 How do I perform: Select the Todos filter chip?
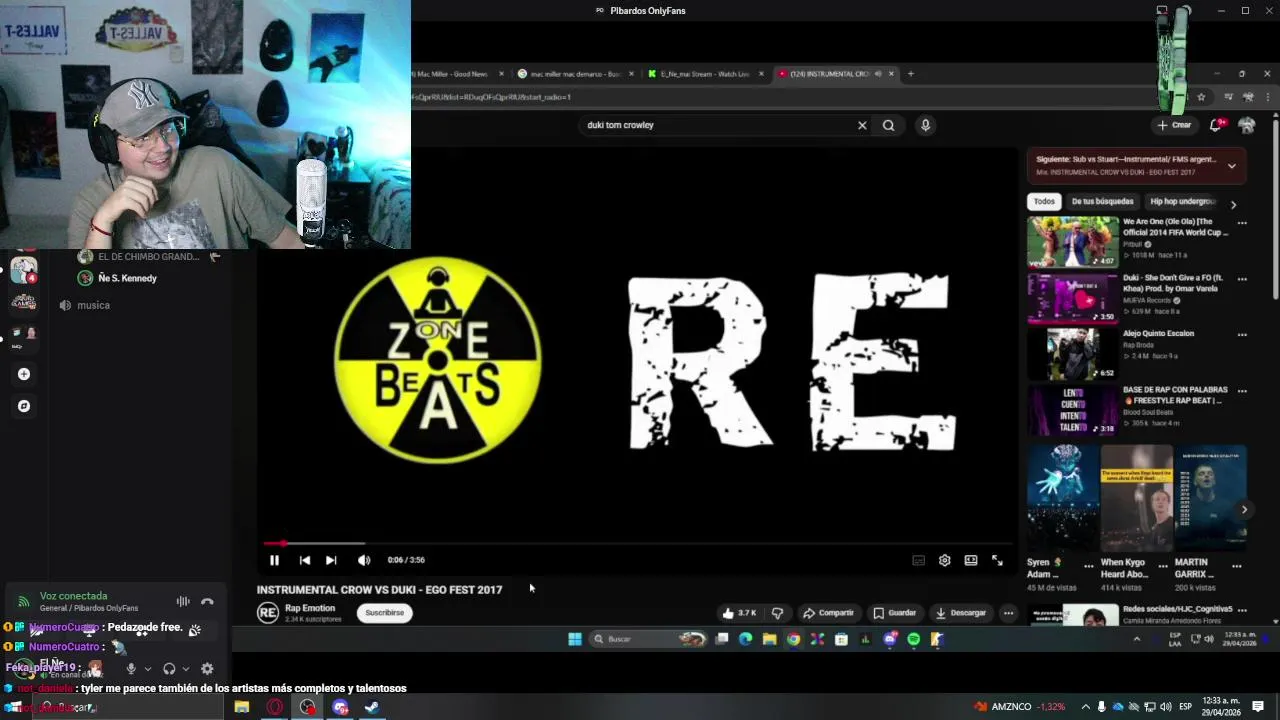point(1044,201)
